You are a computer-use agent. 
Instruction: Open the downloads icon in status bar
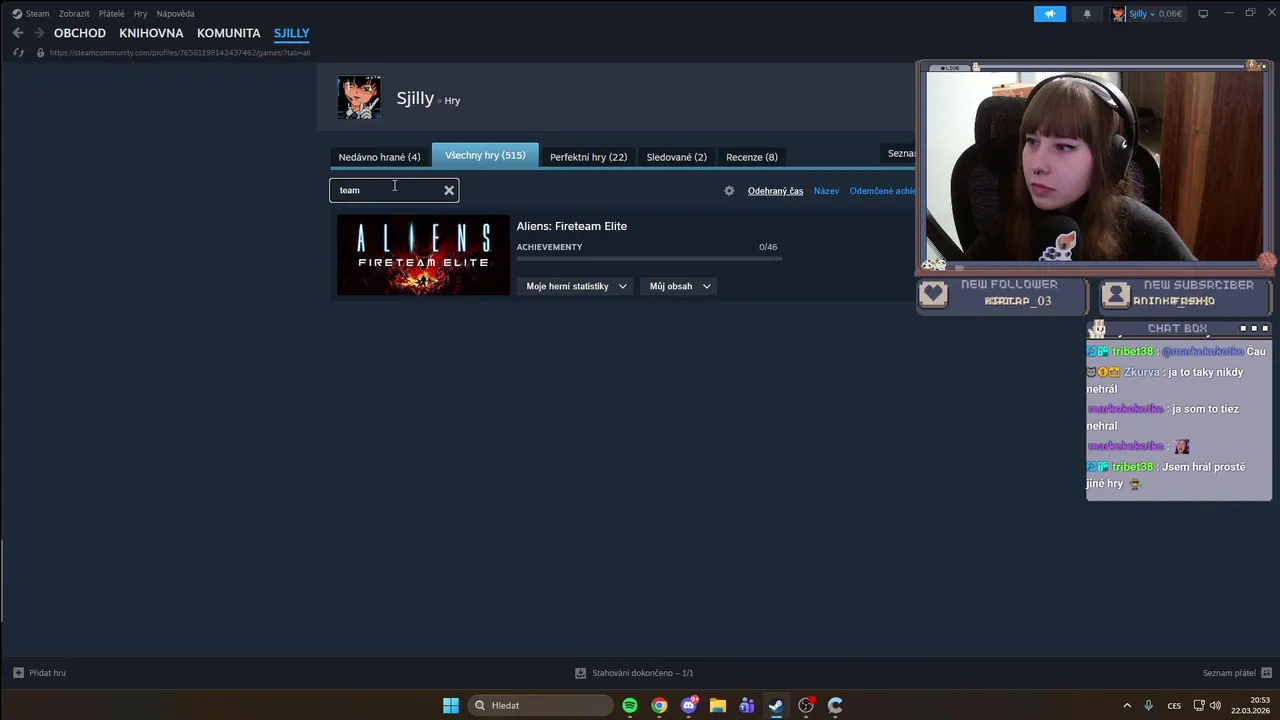pos(580,673)
